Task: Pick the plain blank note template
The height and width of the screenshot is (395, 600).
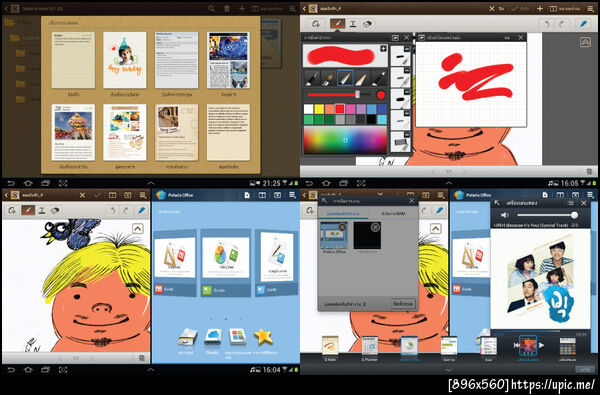Action: click(73, 60)
